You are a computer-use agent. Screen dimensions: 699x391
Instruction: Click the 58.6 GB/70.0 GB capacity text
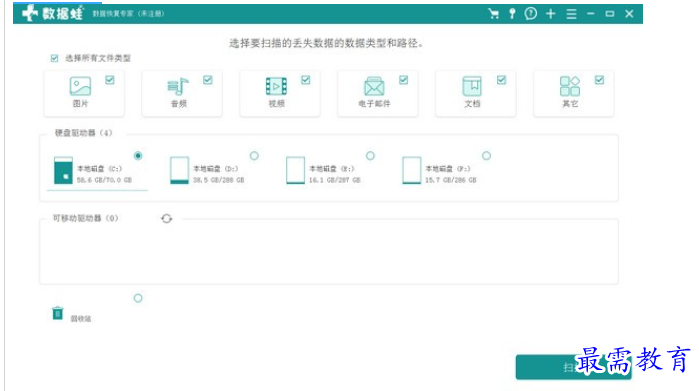[104, 180]
